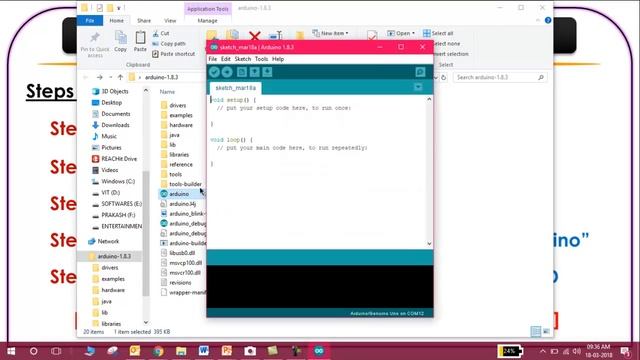Viewport: 640px width, 360px height.
Task: Click Explorer Help question mark icon
Action: [x=548, y=20]
